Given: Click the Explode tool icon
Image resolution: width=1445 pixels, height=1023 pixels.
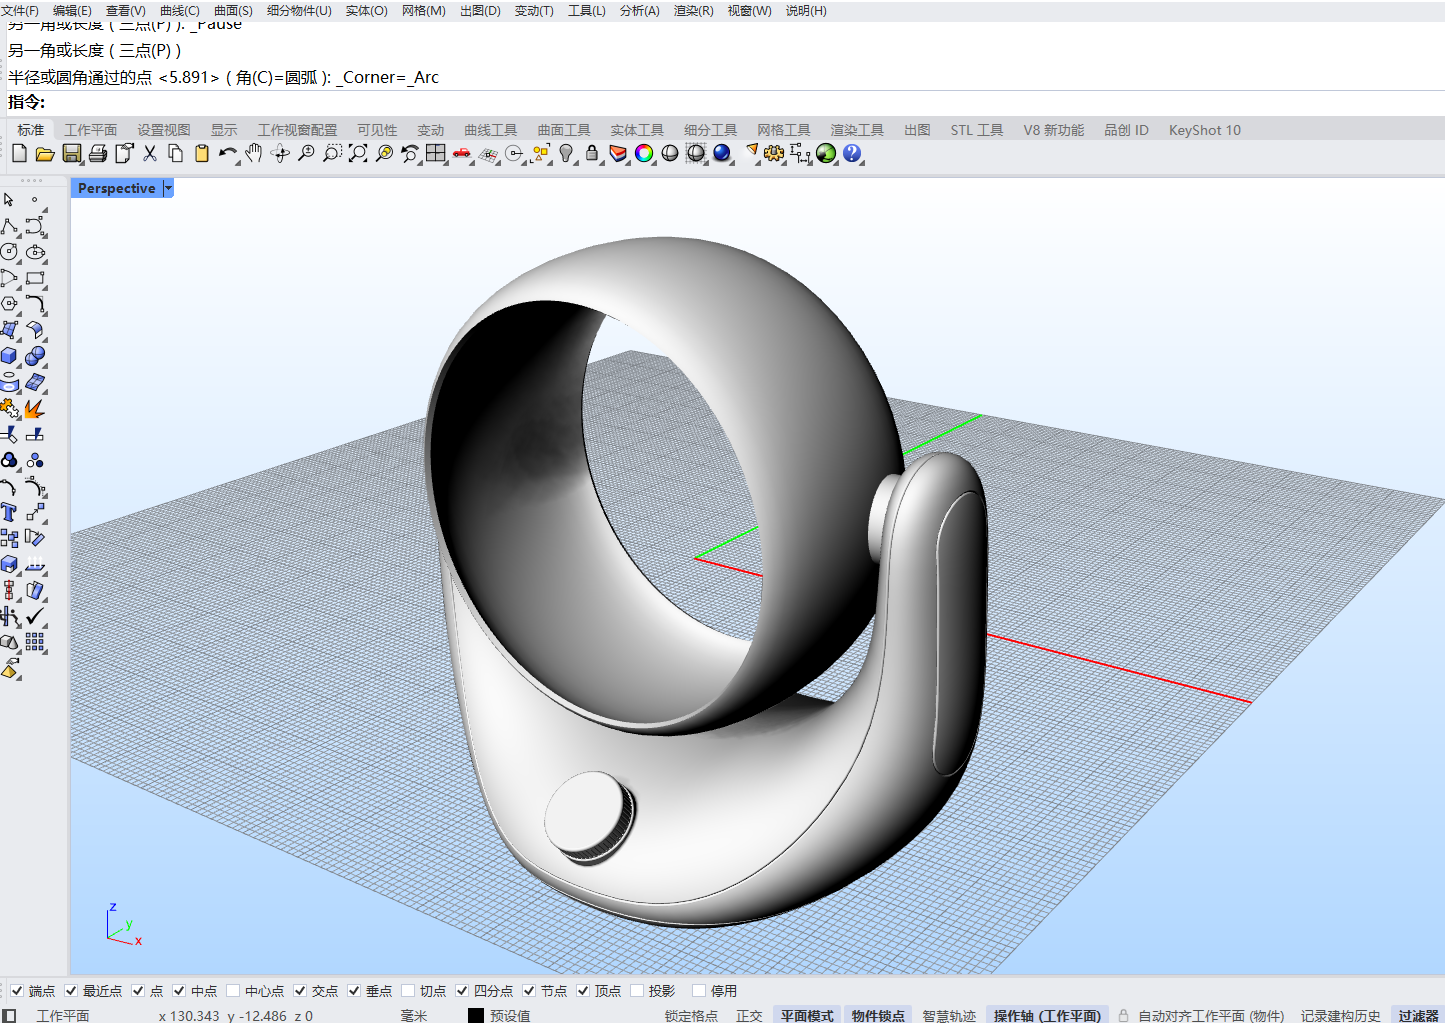Looking at the screenshot, I should click(35, 408).
